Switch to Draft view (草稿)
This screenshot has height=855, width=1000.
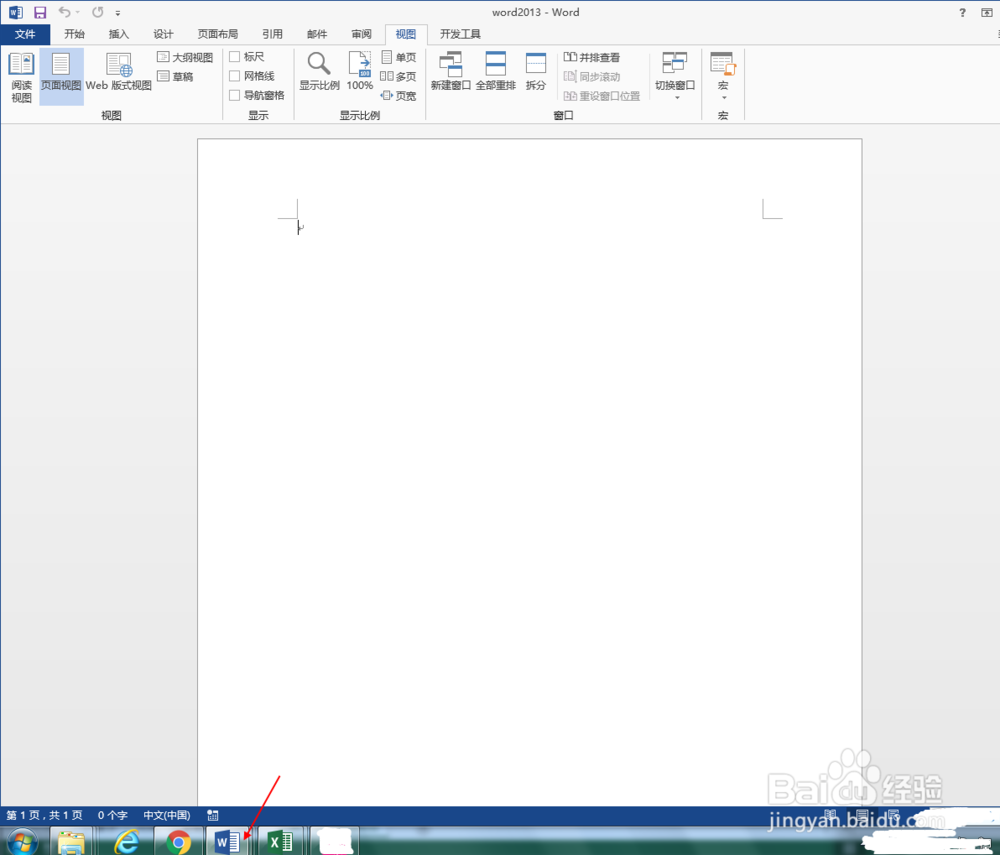175,77
